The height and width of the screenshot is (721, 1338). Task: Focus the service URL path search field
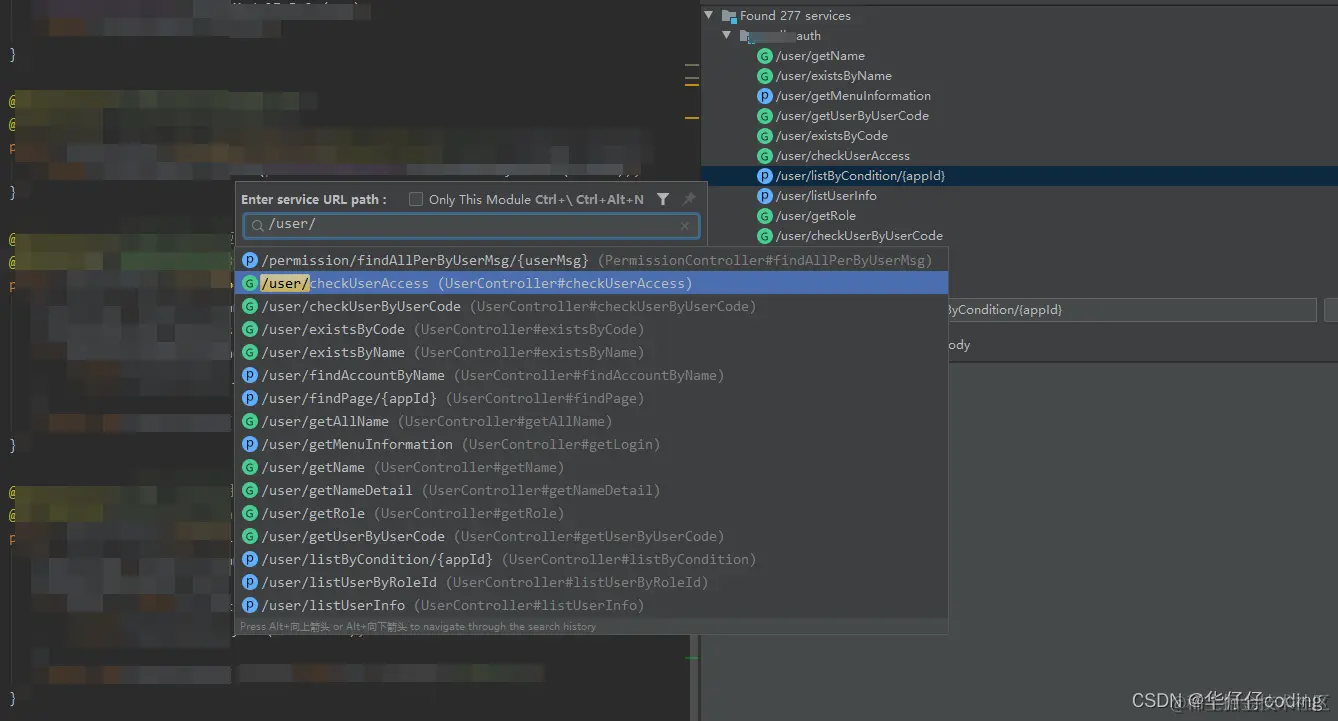coord(471,226)
